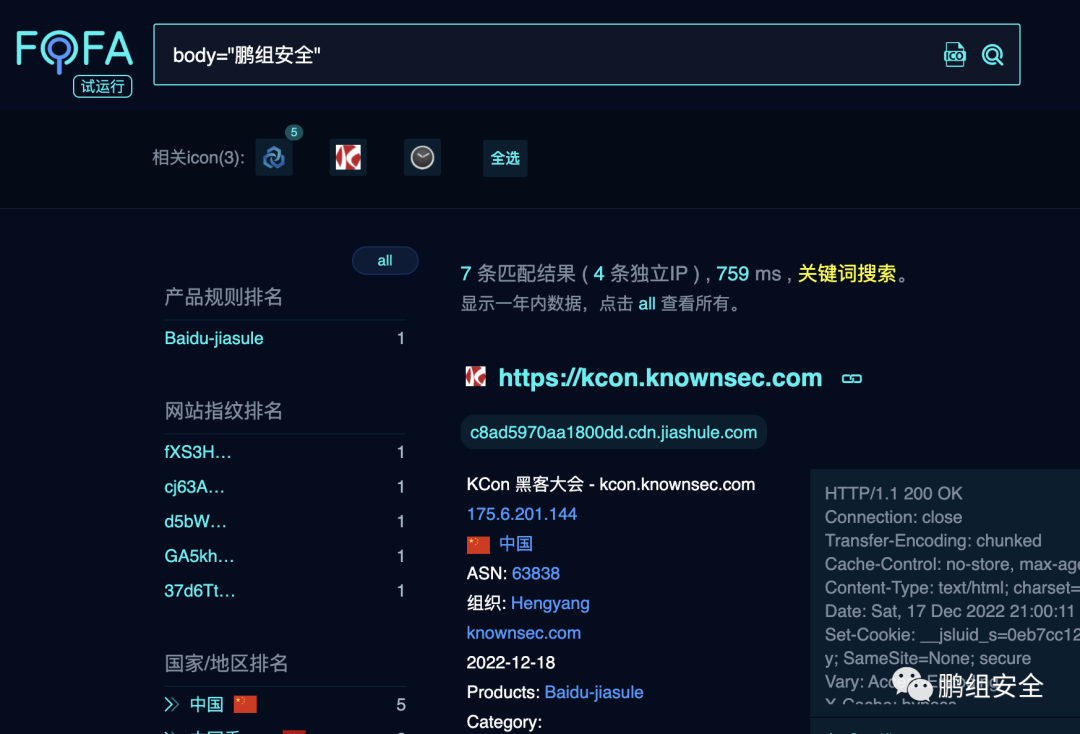Select fingerprint d5bW… entry
Image resolution: width=1080 pixels, height=734 pixels.
tap(195, 521)
